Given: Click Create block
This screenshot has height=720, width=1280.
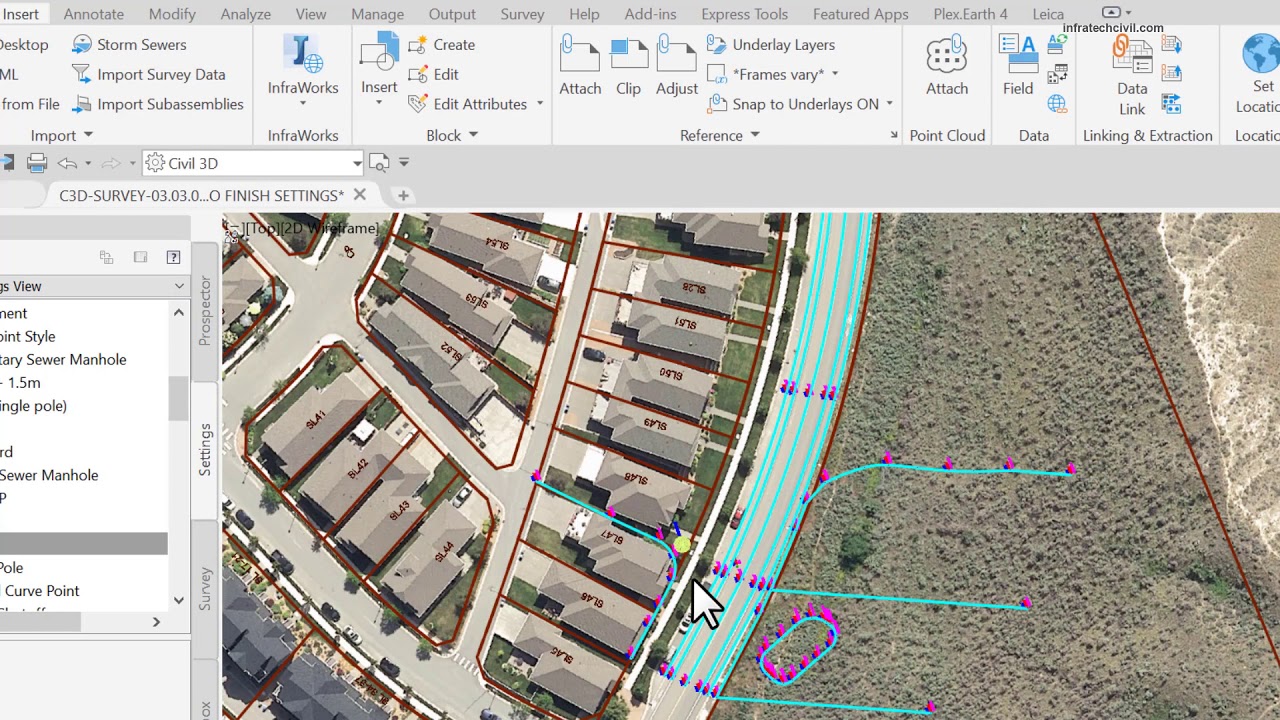Looking at the screenshot, I should (x=442, y=45).
